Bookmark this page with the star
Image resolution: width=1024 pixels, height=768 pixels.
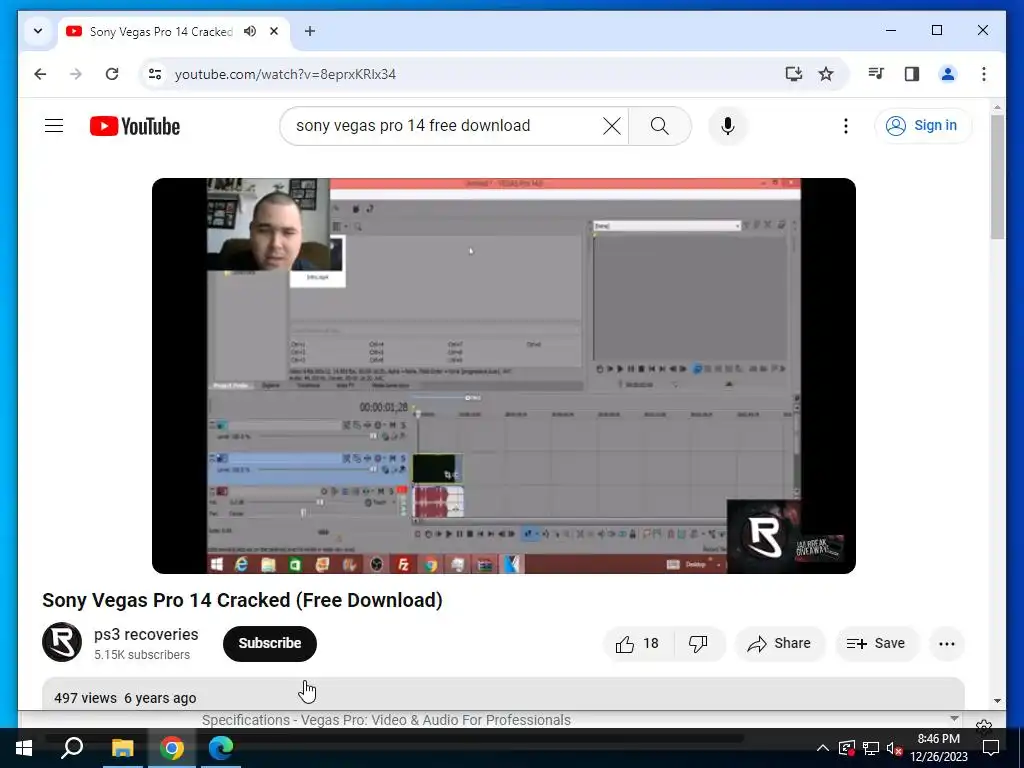click(826, 74)
